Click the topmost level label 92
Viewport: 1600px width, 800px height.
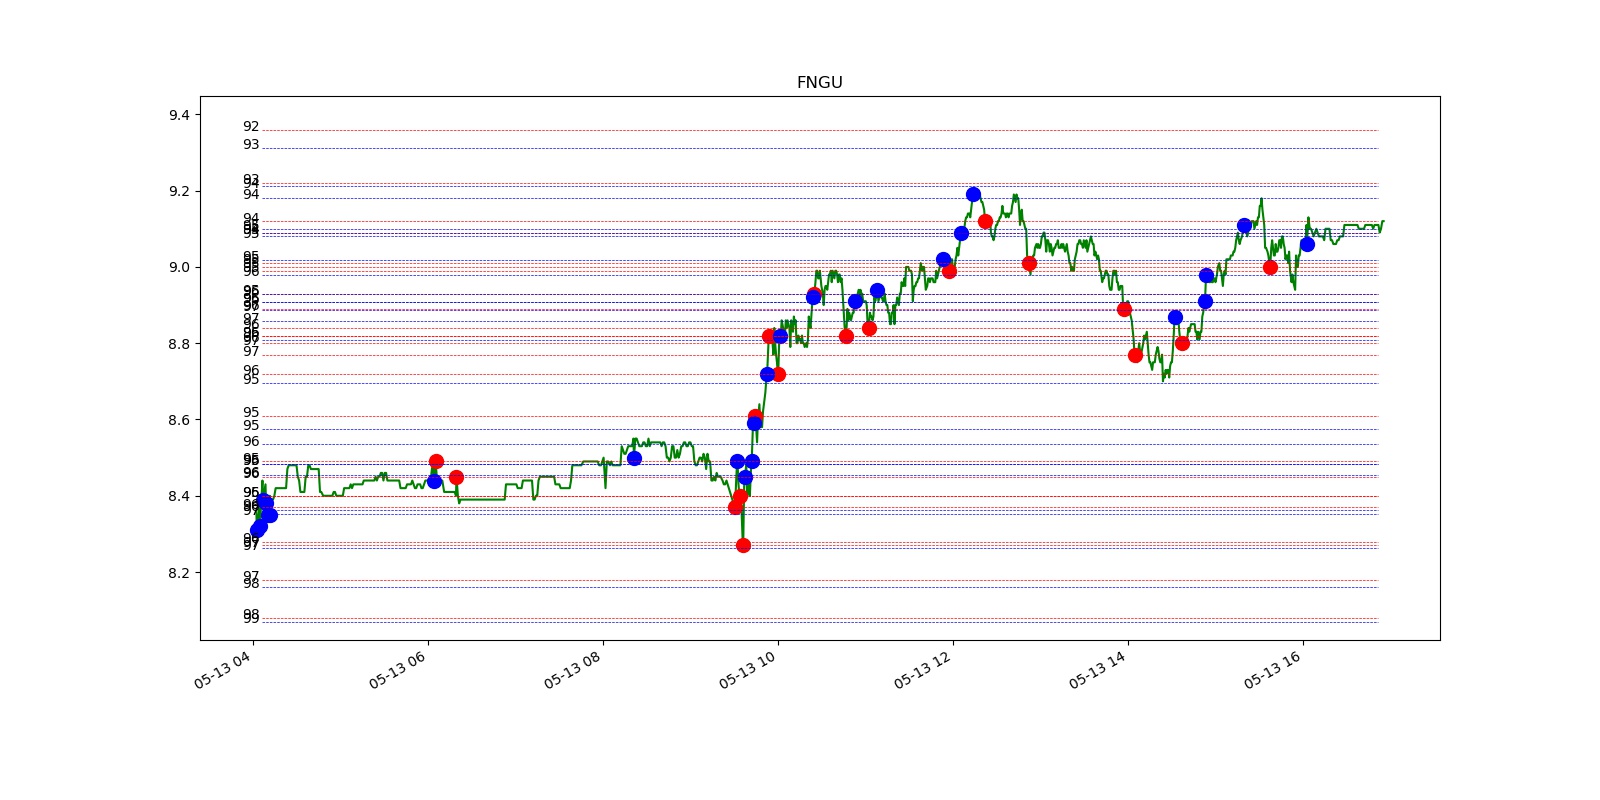[x=251, y=127]
